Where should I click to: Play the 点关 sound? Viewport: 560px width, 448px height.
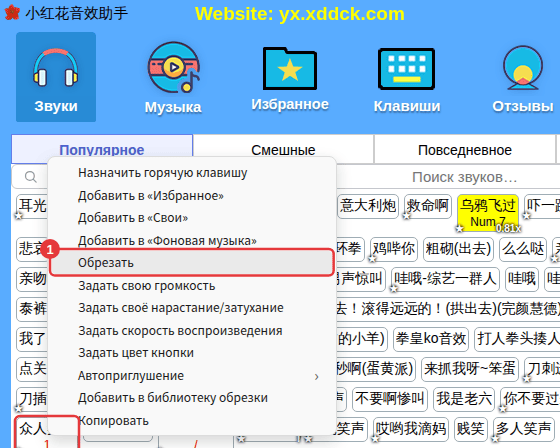click(32, 369)
